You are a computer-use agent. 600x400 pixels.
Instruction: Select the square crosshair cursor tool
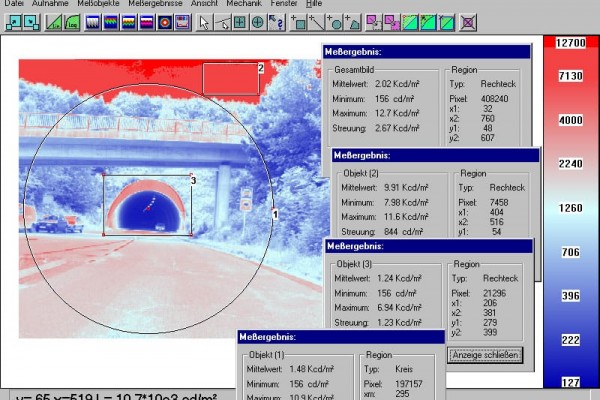pyautogui.click(x=240, y=23)
